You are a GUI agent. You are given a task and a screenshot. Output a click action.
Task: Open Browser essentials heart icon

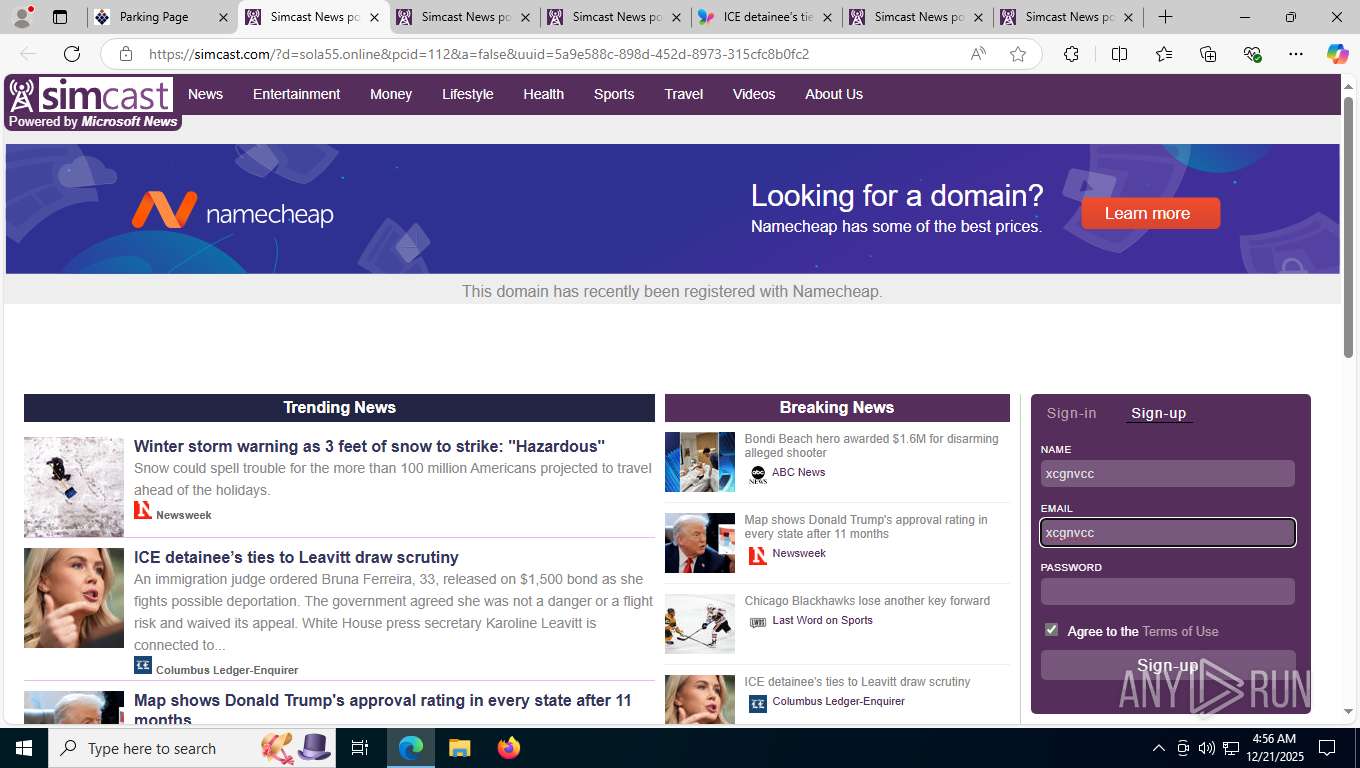1252,54
